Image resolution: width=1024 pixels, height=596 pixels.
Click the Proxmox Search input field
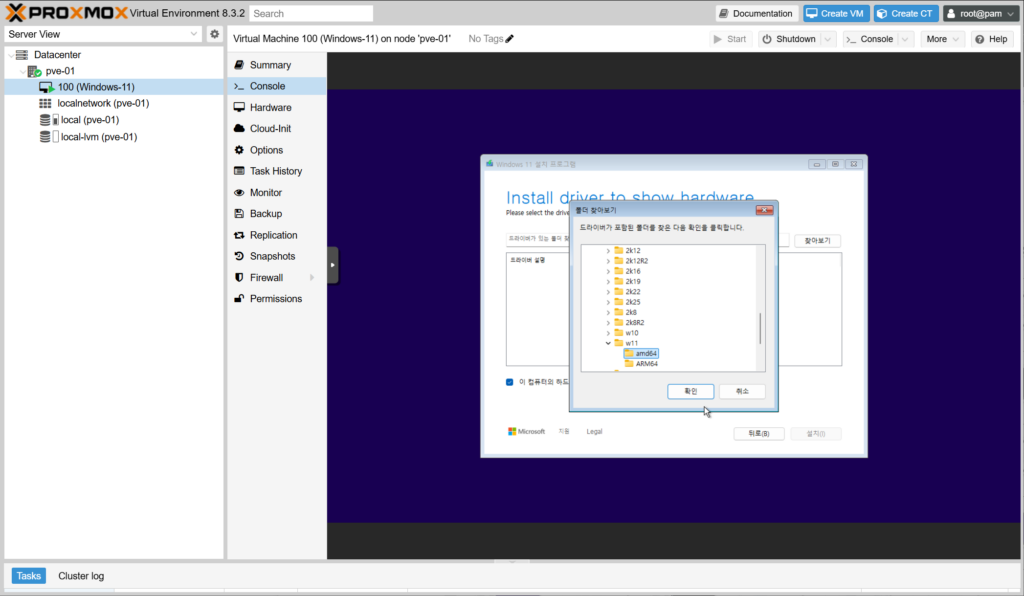pos(311,14)
